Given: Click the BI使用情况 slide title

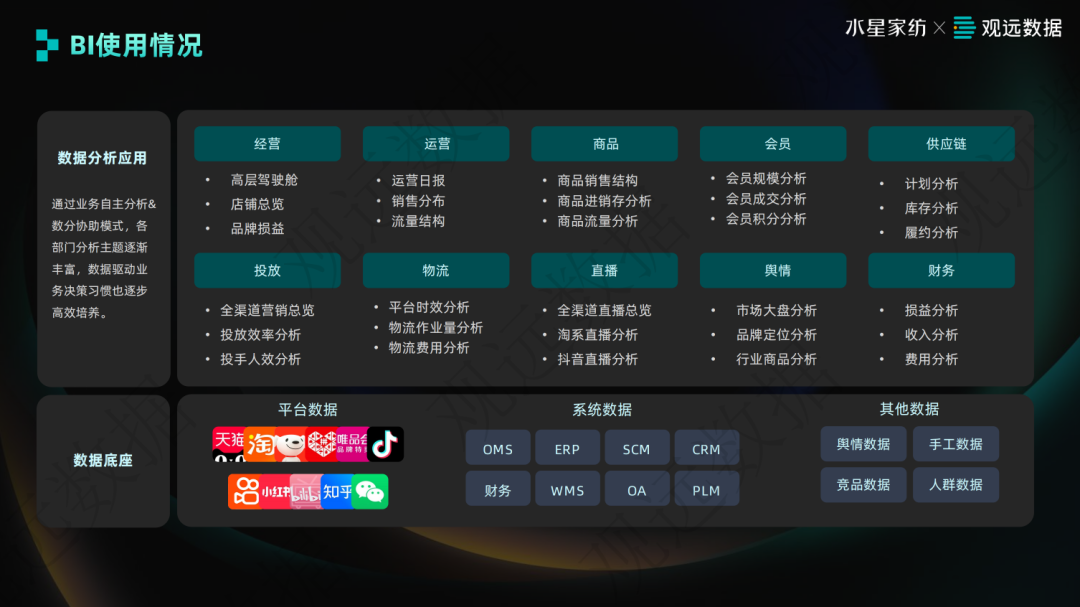Looking at the screenshot, I should click(136, 45).
